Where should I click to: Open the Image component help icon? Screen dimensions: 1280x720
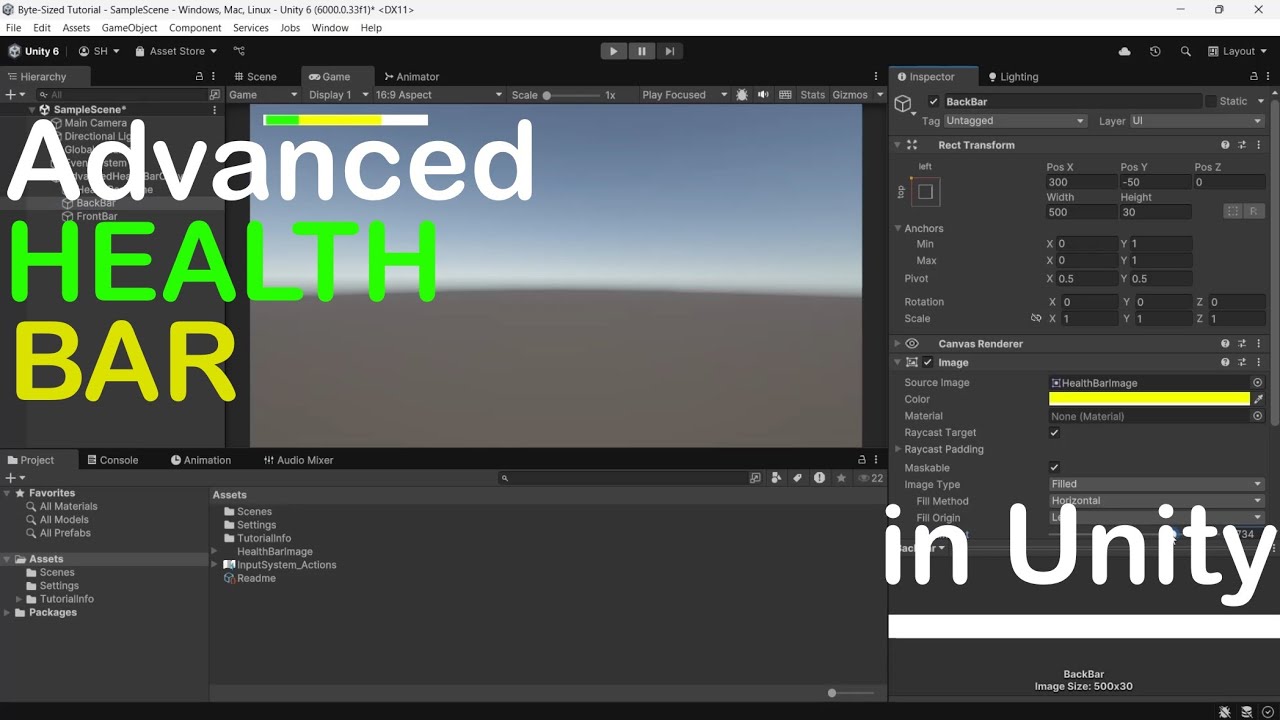click(x=1225, y=363)
